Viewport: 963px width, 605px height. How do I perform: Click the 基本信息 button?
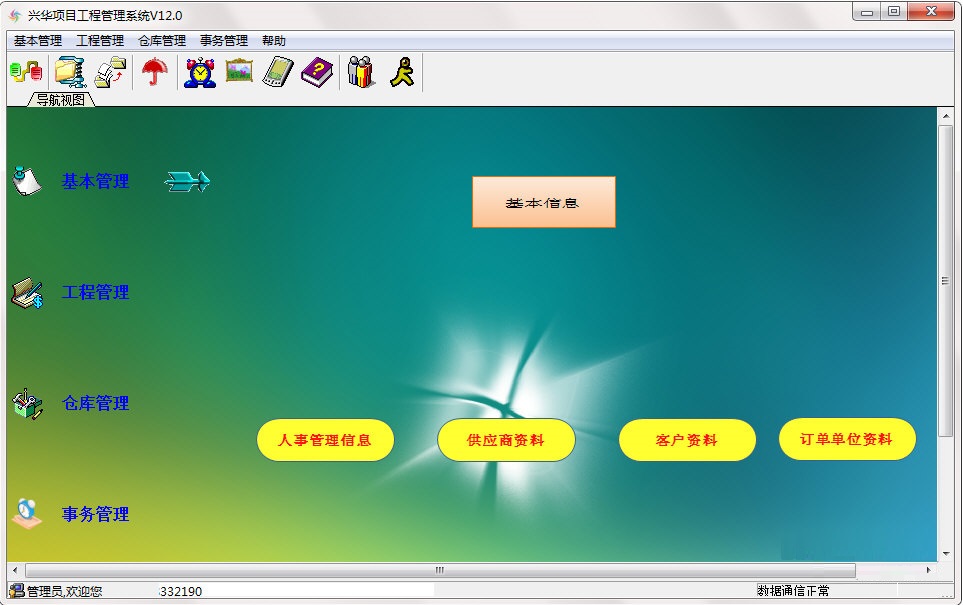543,201
